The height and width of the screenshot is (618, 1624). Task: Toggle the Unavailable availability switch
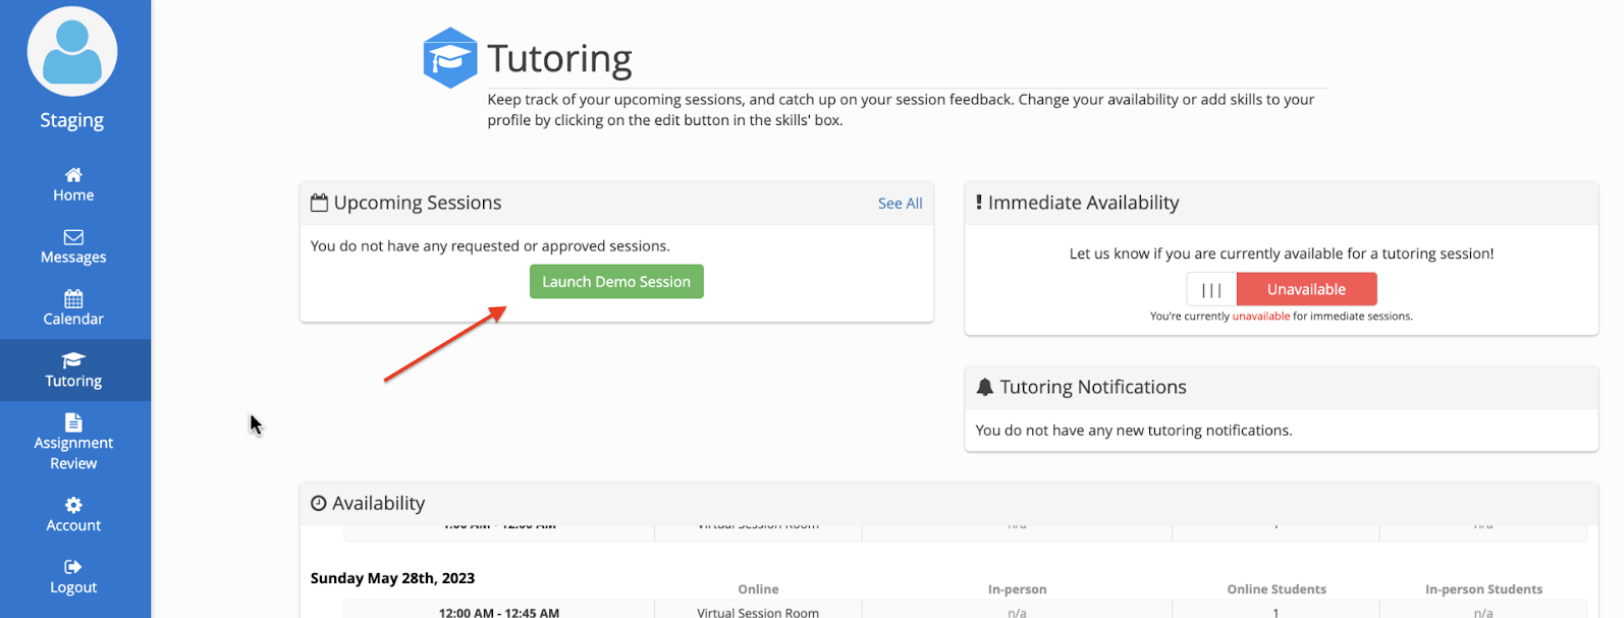[1282, 289]
